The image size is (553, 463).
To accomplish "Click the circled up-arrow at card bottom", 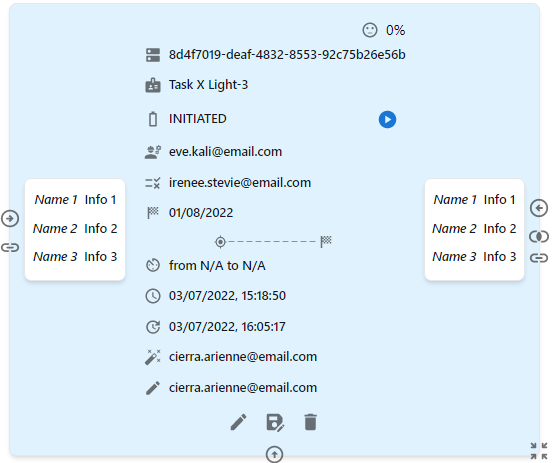I will point(274,454).
